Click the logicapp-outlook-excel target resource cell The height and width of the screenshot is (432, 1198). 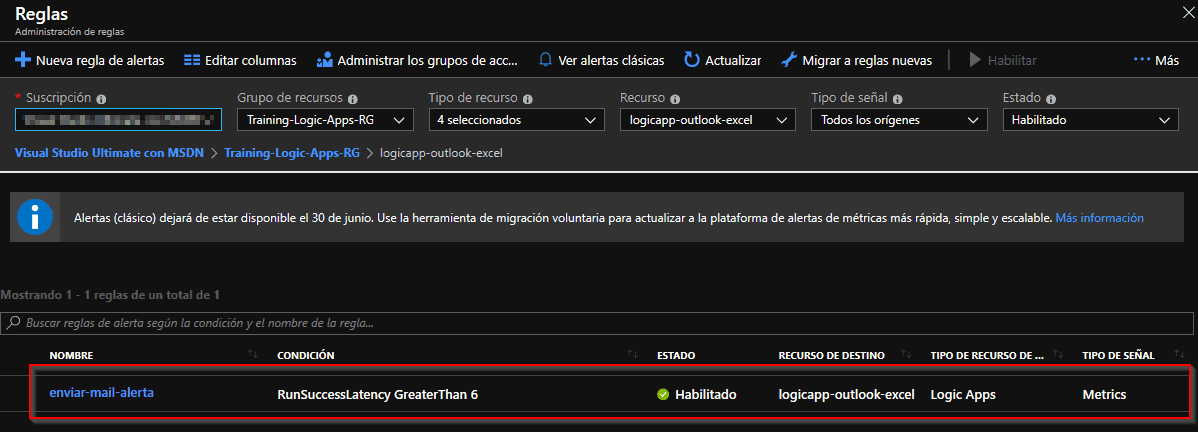pyautogui.click(x=847, y=395)
